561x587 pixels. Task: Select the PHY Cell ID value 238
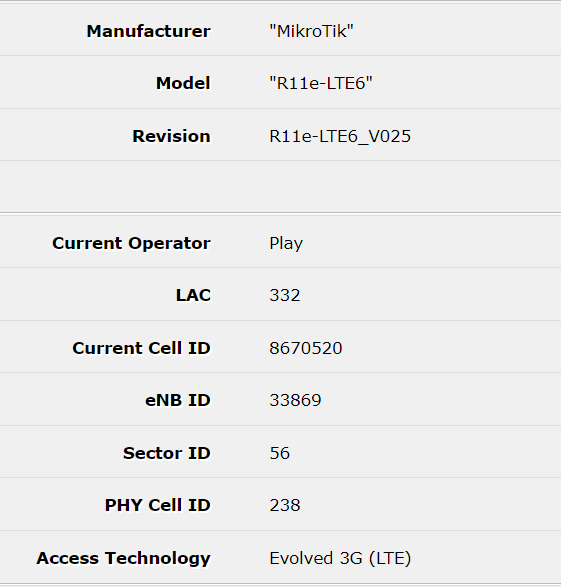pyautogui.click(x=285, y=505)
